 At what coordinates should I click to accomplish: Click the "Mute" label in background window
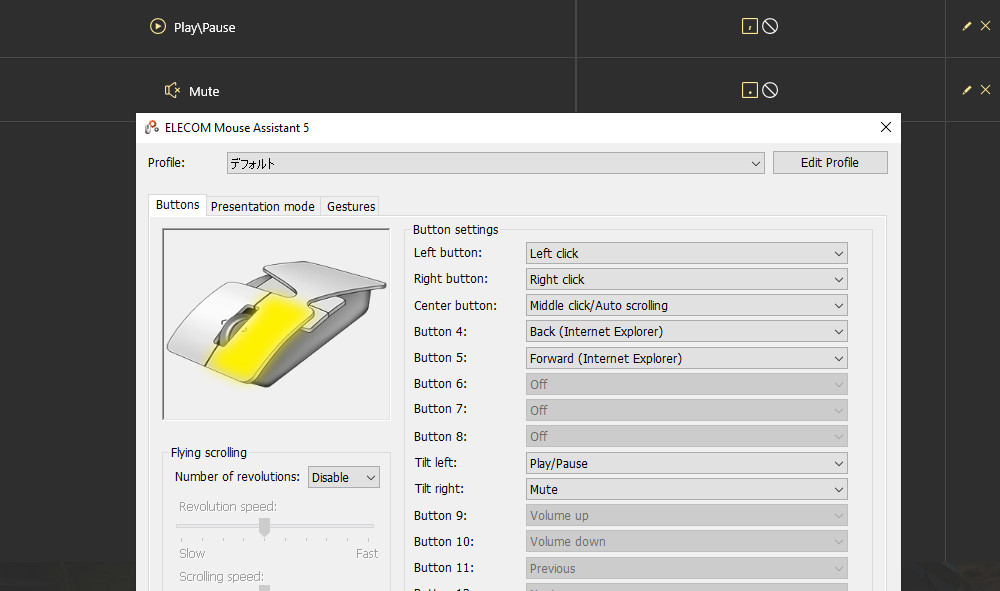coord(204,91)
